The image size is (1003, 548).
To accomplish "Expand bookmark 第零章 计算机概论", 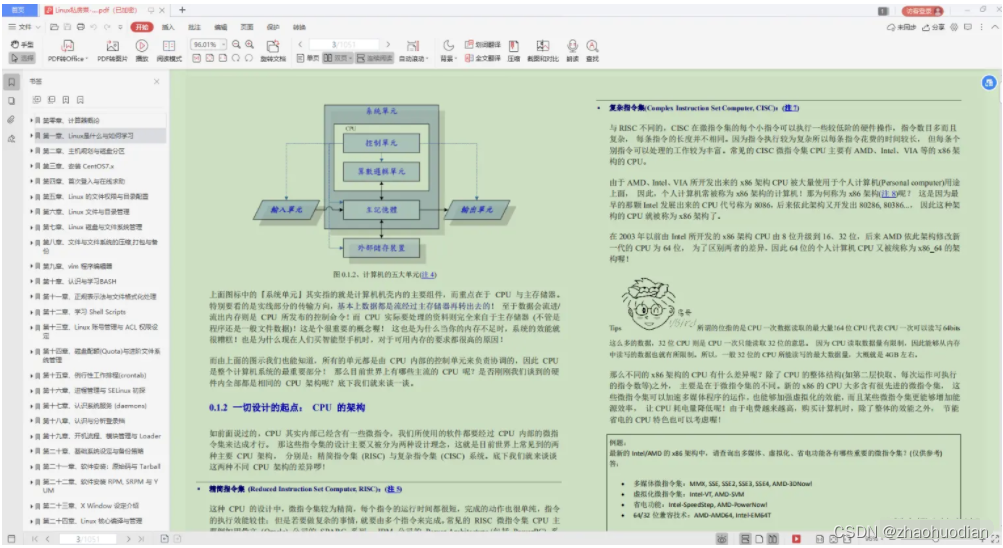I will (x=31, y=120).
